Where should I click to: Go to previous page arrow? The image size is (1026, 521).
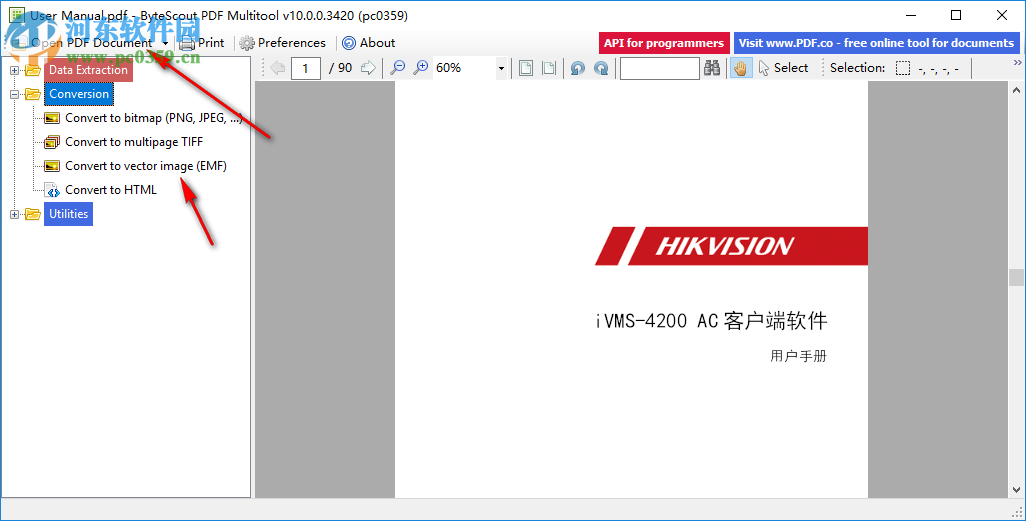point(277,67)
